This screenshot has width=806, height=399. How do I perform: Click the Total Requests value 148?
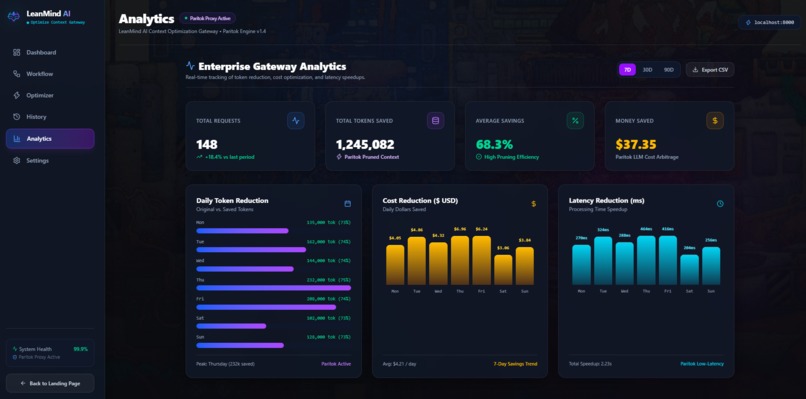click(207, 144)
